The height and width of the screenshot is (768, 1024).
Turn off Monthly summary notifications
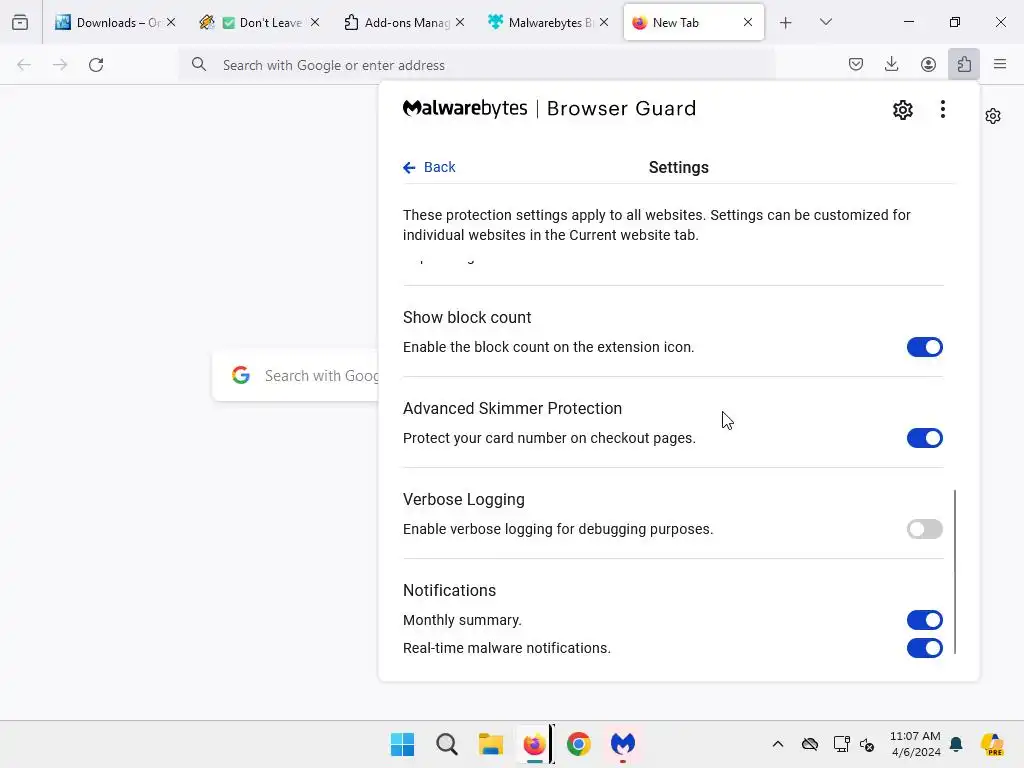coord(924,620)
